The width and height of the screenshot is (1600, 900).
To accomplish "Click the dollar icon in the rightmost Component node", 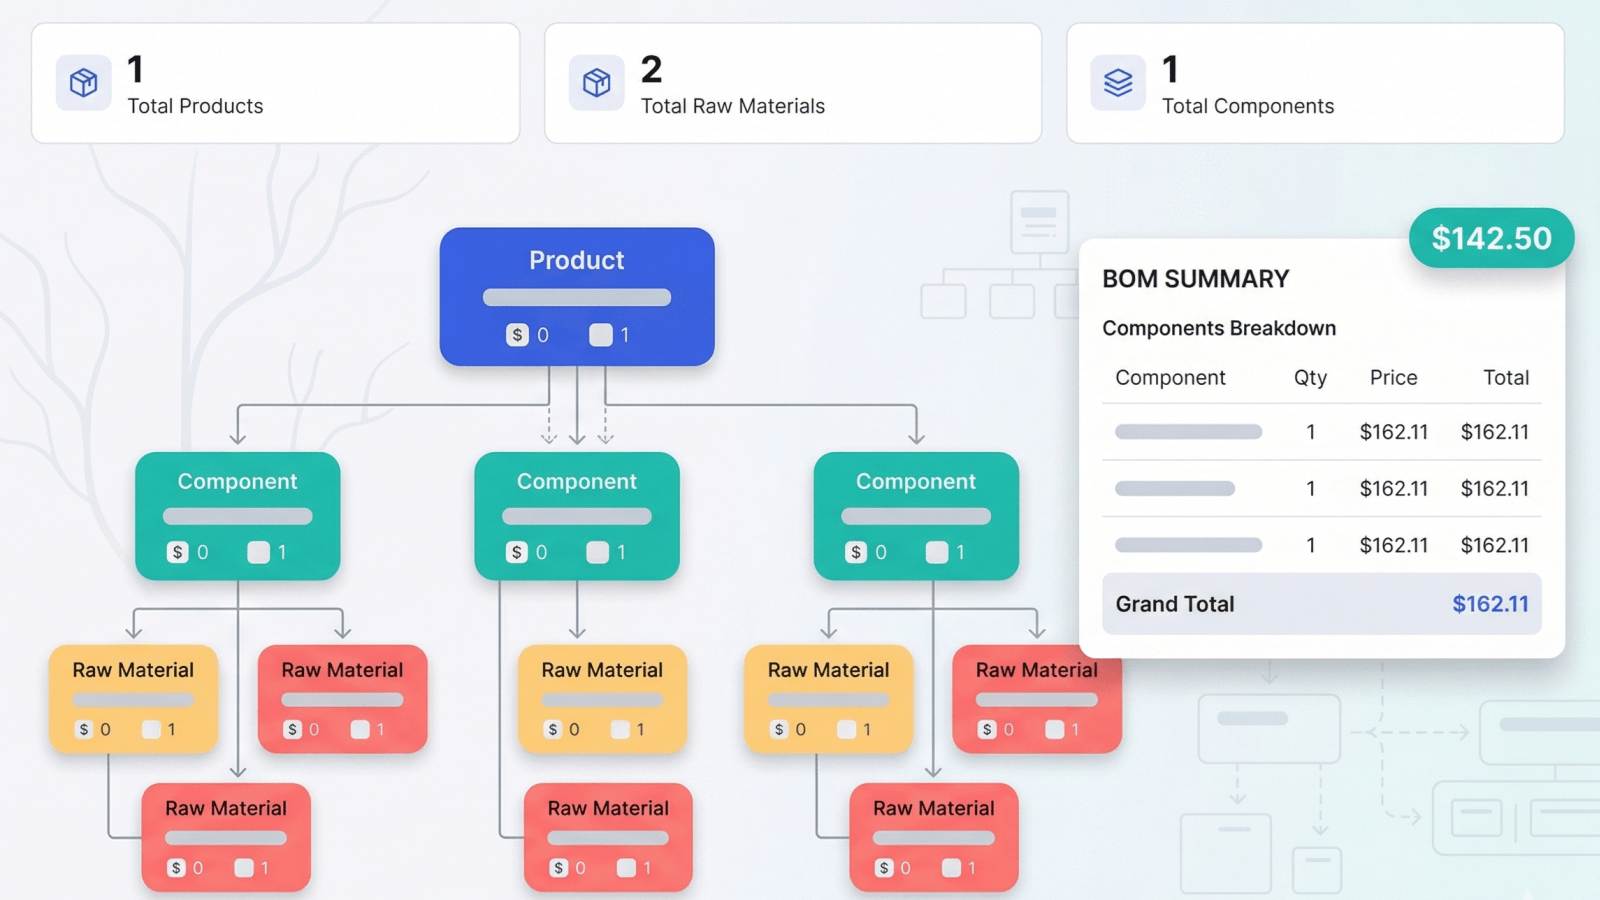I will tap(856, 552).
